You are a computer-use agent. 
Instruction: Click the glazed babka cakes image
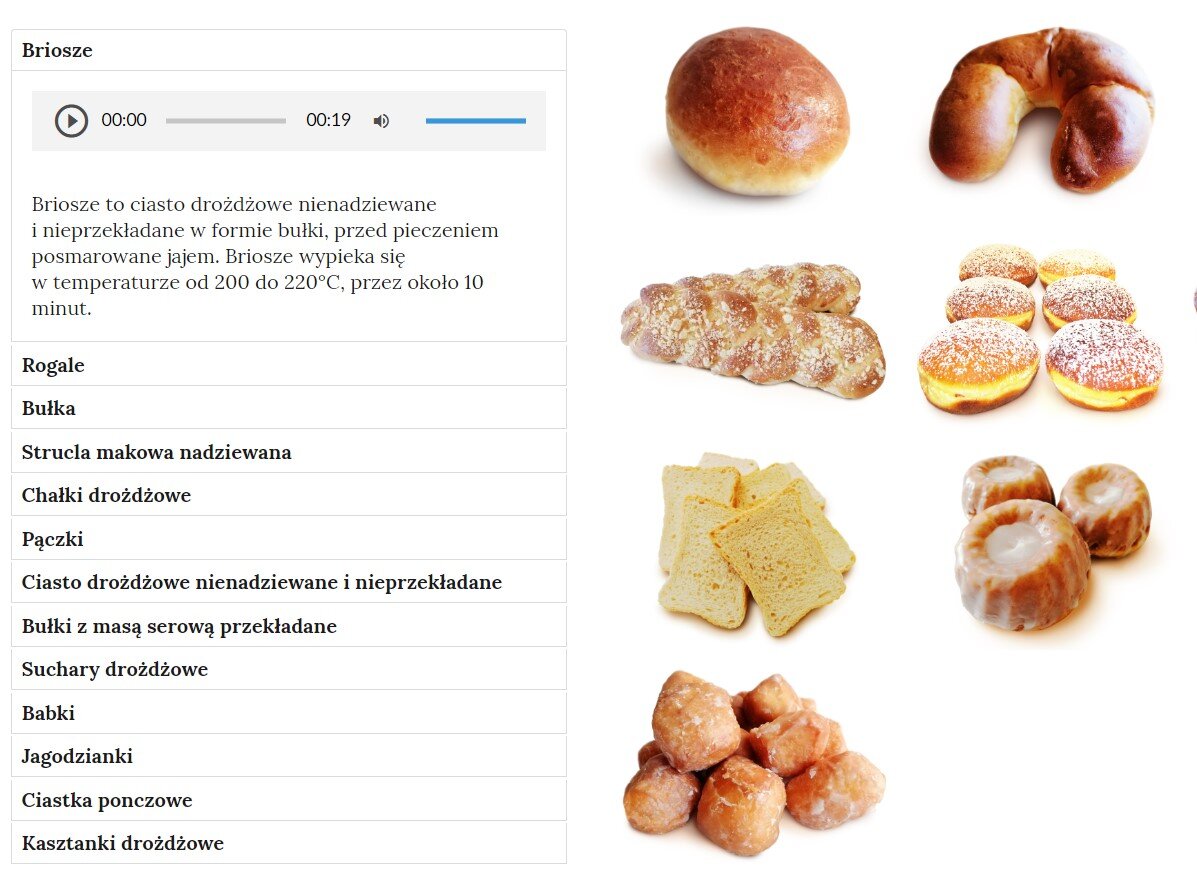coord(1053,542)
